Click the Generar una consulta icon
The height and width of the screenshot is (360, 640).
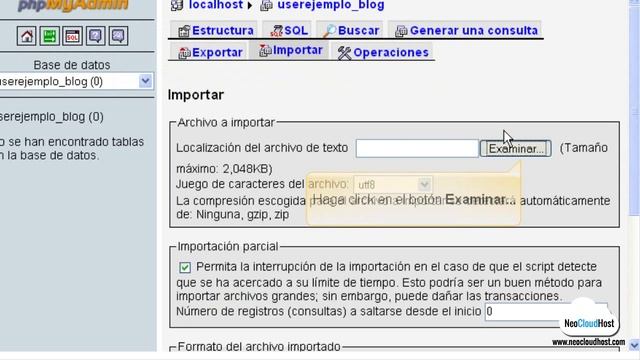pos(401,31)
